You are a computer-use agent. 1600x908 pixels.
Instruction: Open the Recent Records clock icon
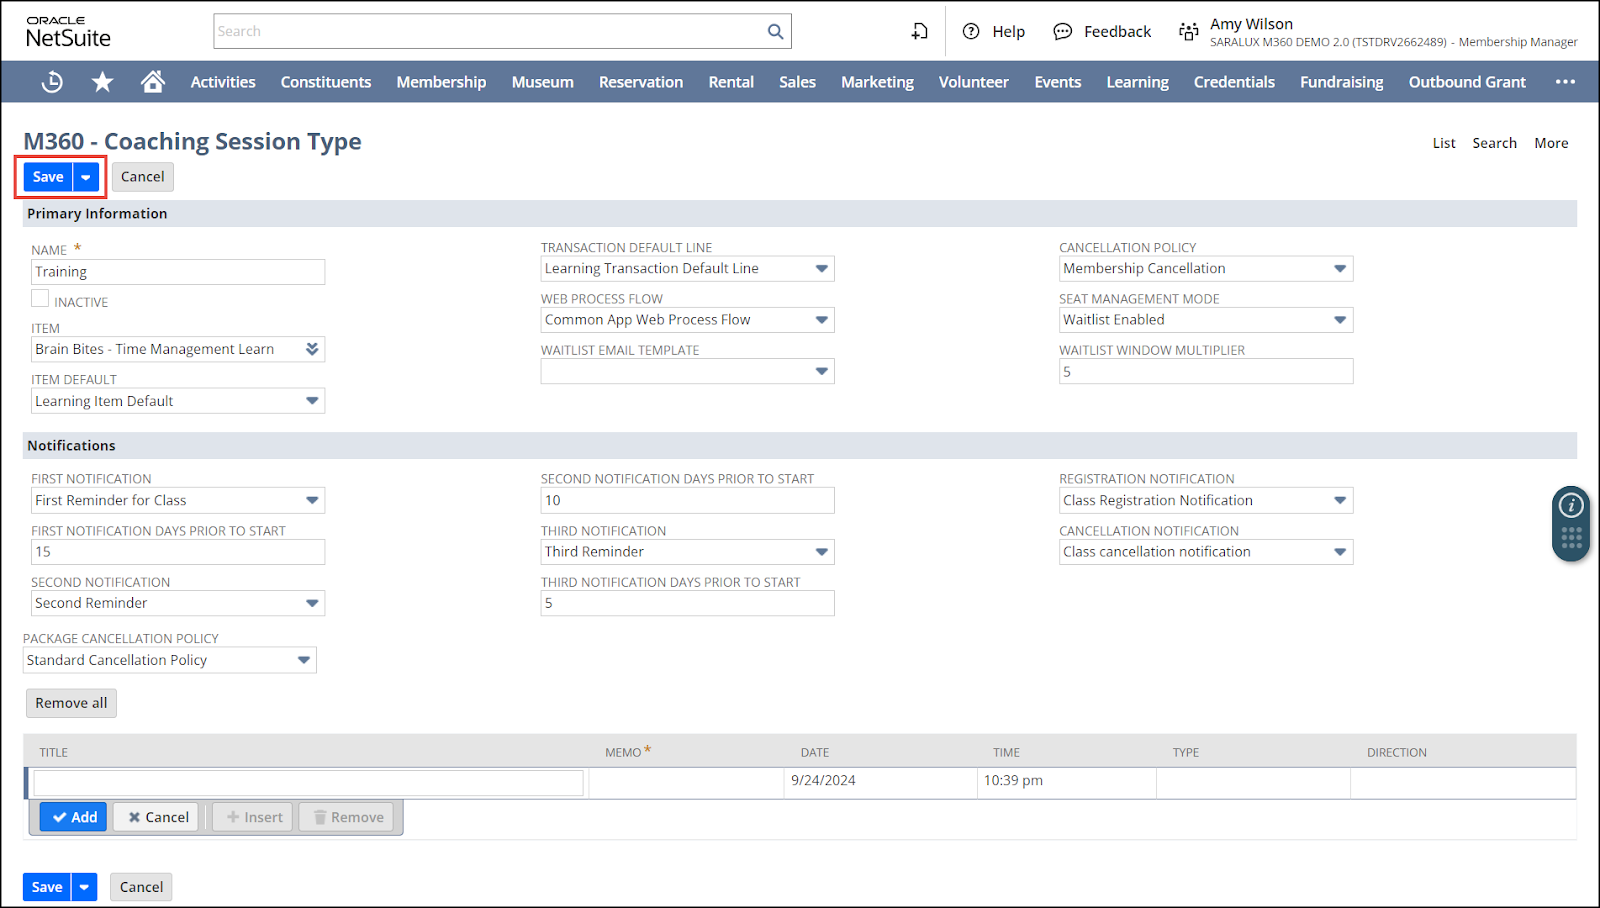[52, 82]
